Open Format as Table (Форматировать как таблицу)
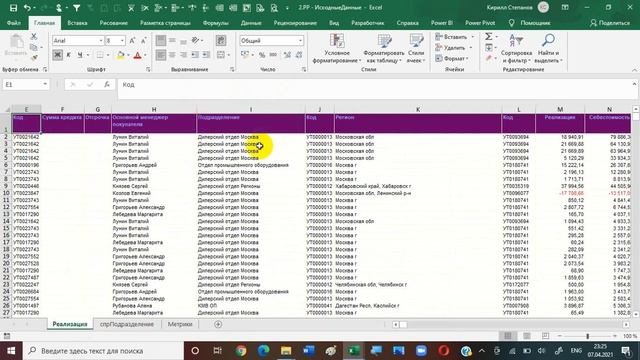640x360 pixels. 383,49
